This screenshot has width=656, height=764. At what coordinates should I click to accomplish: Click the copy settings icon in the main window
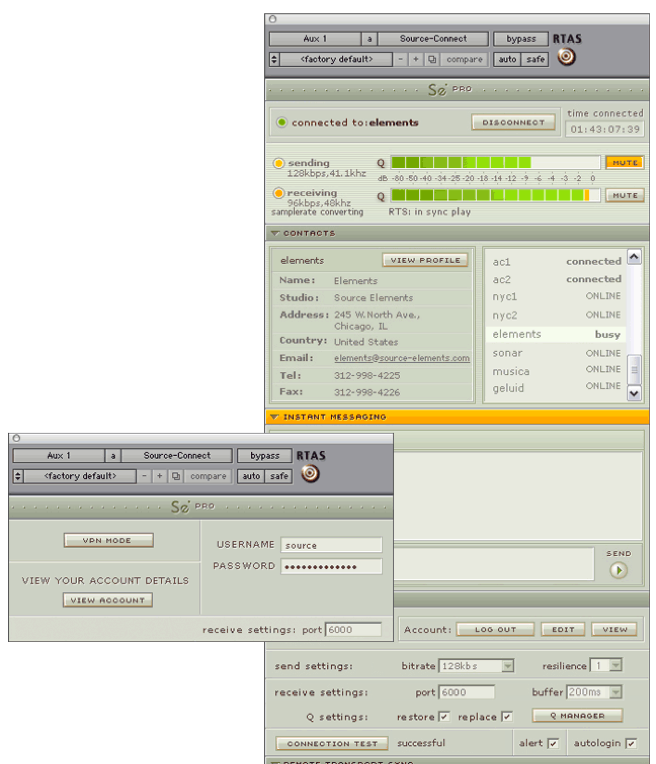(432, 60)
